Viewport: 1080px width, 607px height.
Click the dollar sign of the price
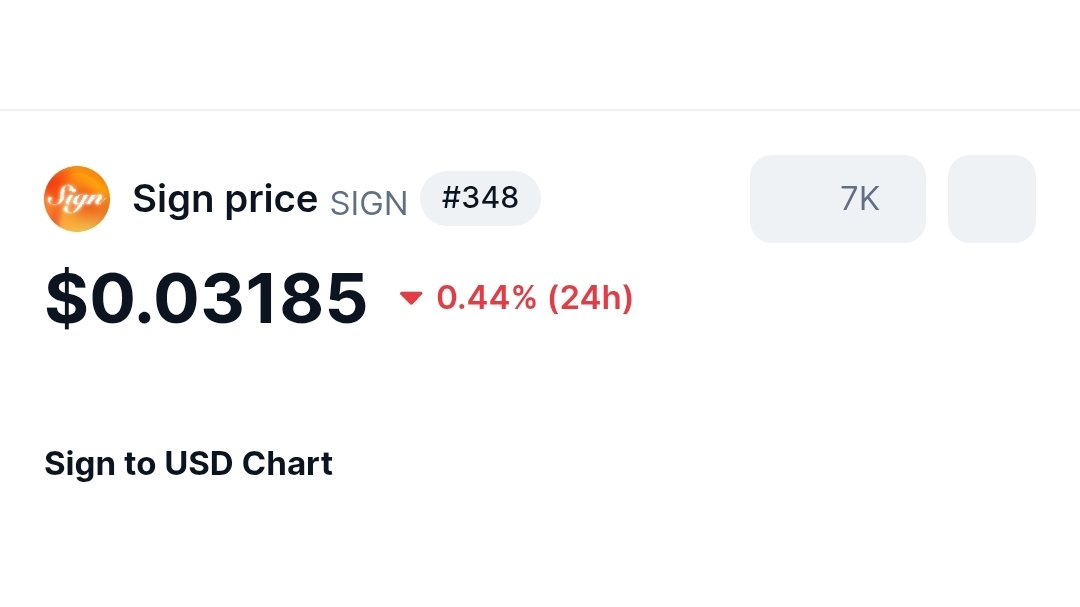coord(66,299)
